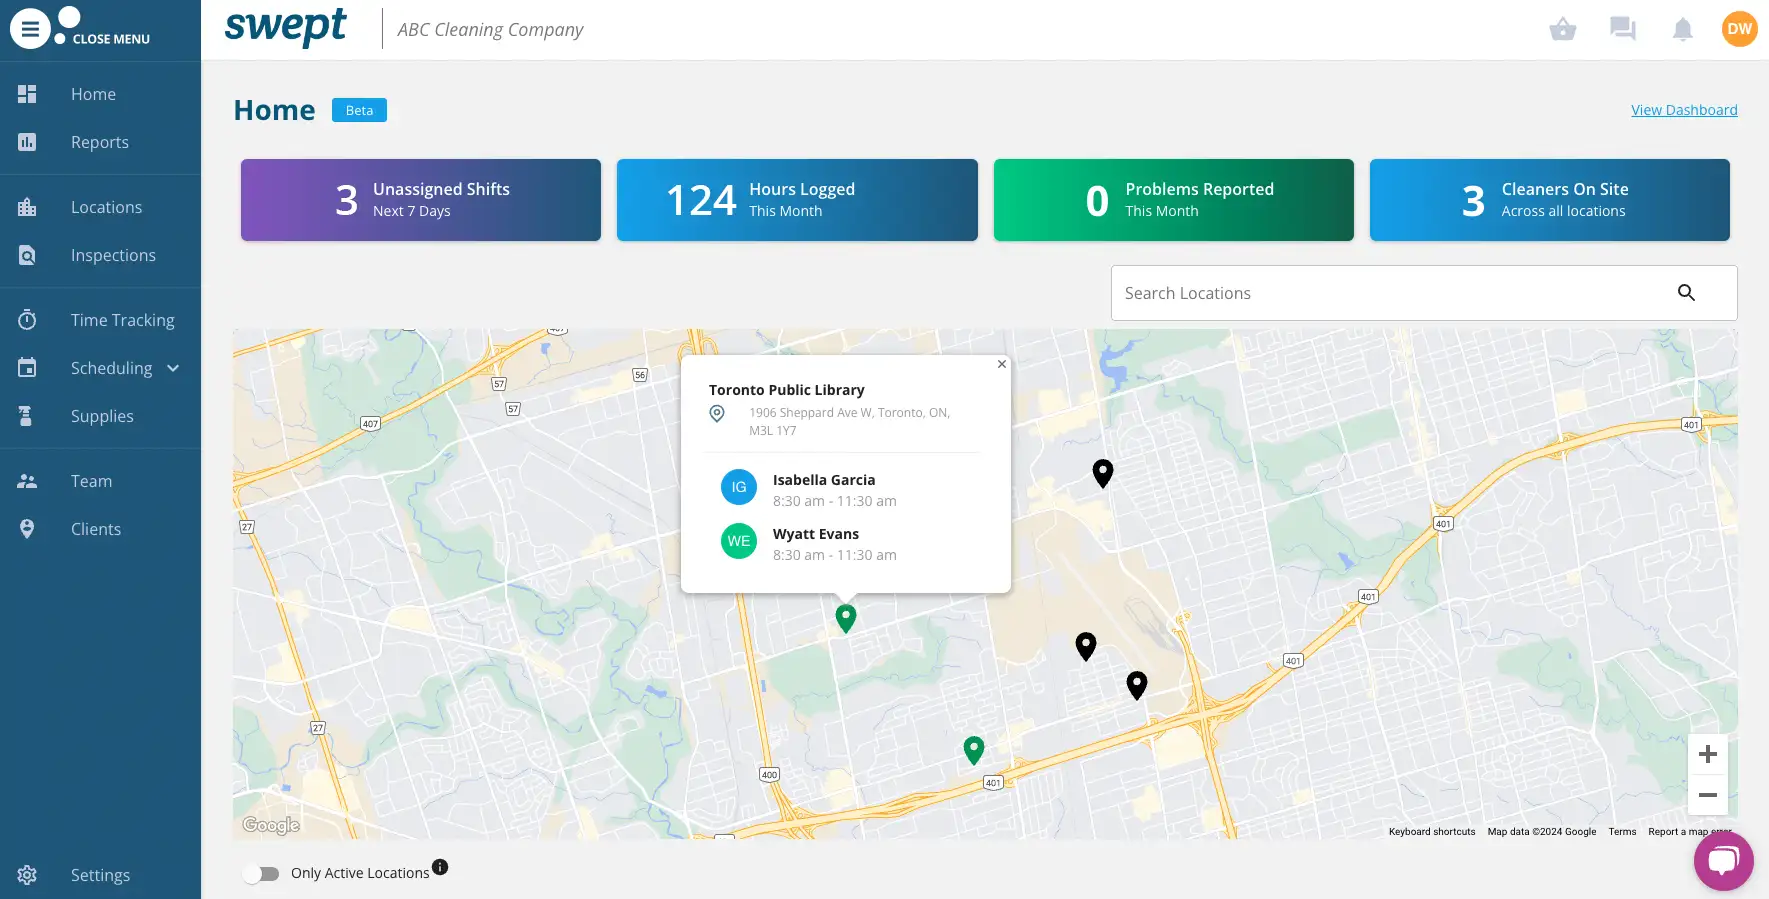1769x899 pixels.
Task: Open messages chat bubbles icon
Action: tap(1623, 29)
